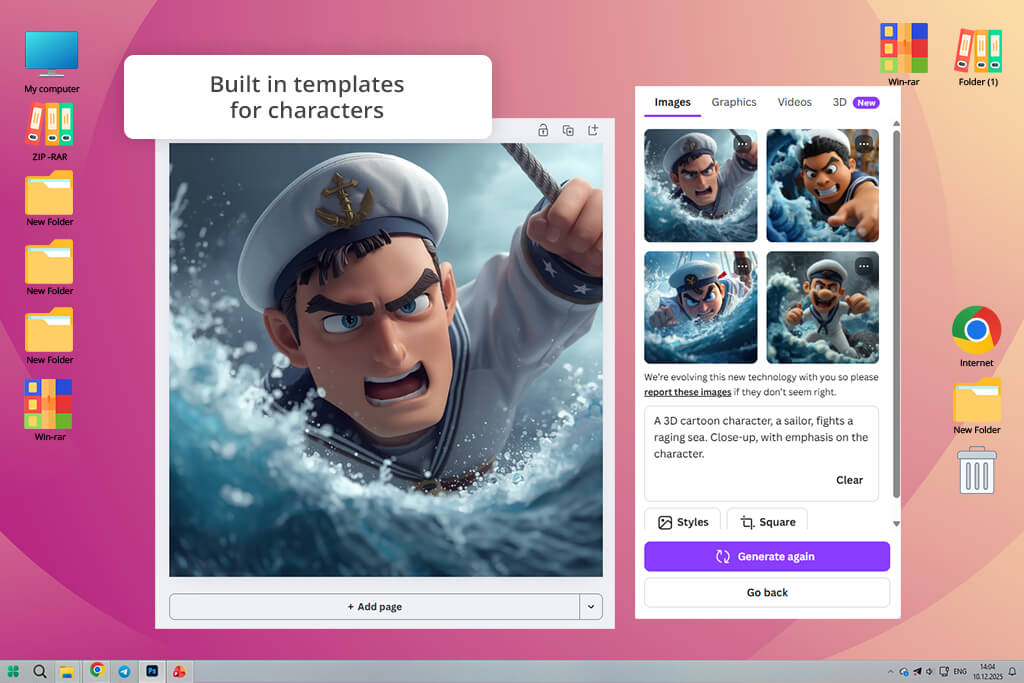This screenshot has height=683, width=1024.
Task: Open the recycle bin on the desktop
Action: coord(976,470)
